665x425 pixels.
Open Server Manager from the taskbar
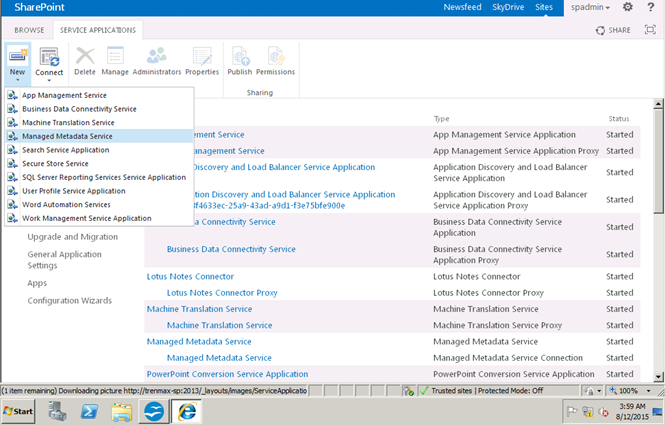point(57,411)
